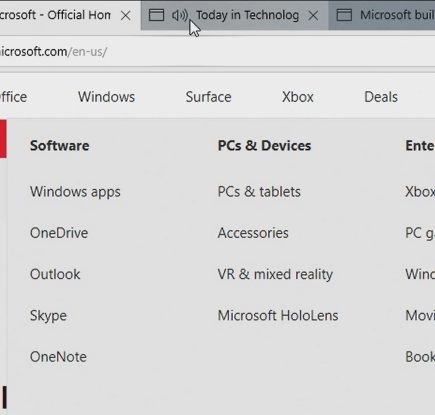Open the Surface navigation menu
The height and width of the screenshot is (415, 435).
[208, 97]
